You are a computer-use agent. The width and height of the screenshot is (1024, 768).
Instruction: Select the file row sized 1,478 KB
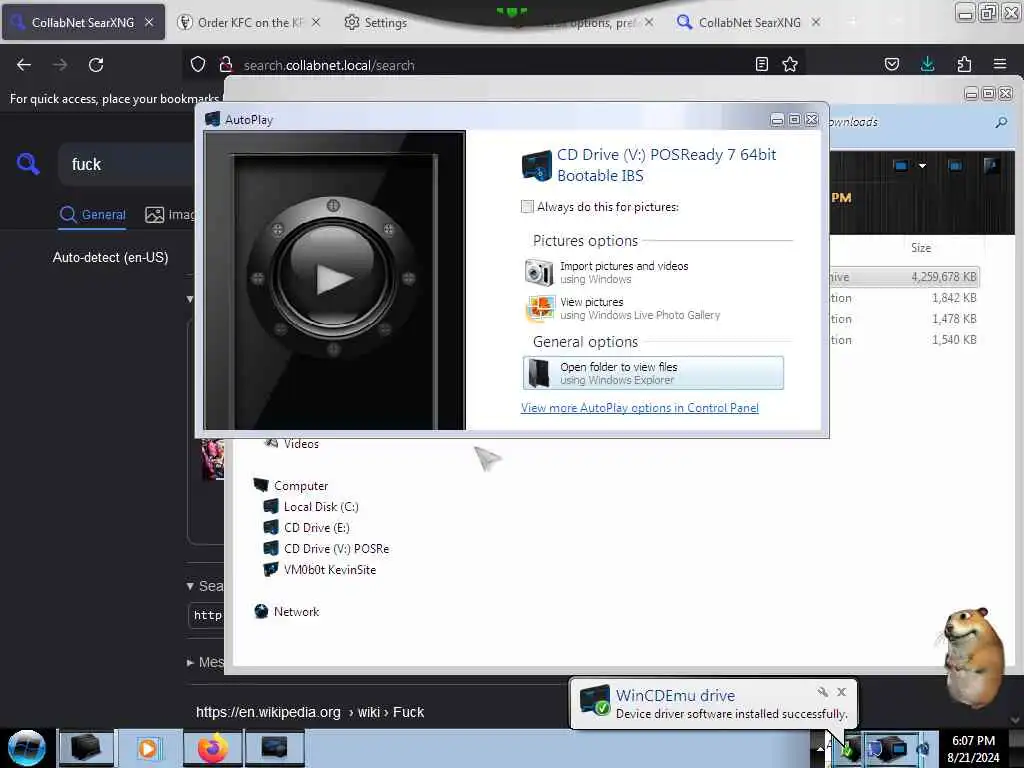[x=904, y=319]
